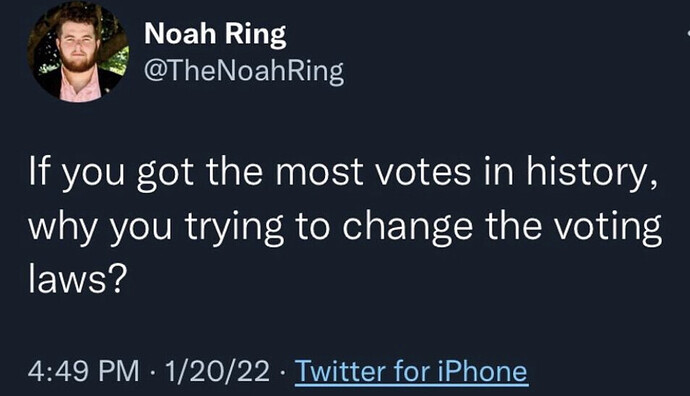Click the word 'change' in the tweet

pyautogui.click(x=408, y=226)
